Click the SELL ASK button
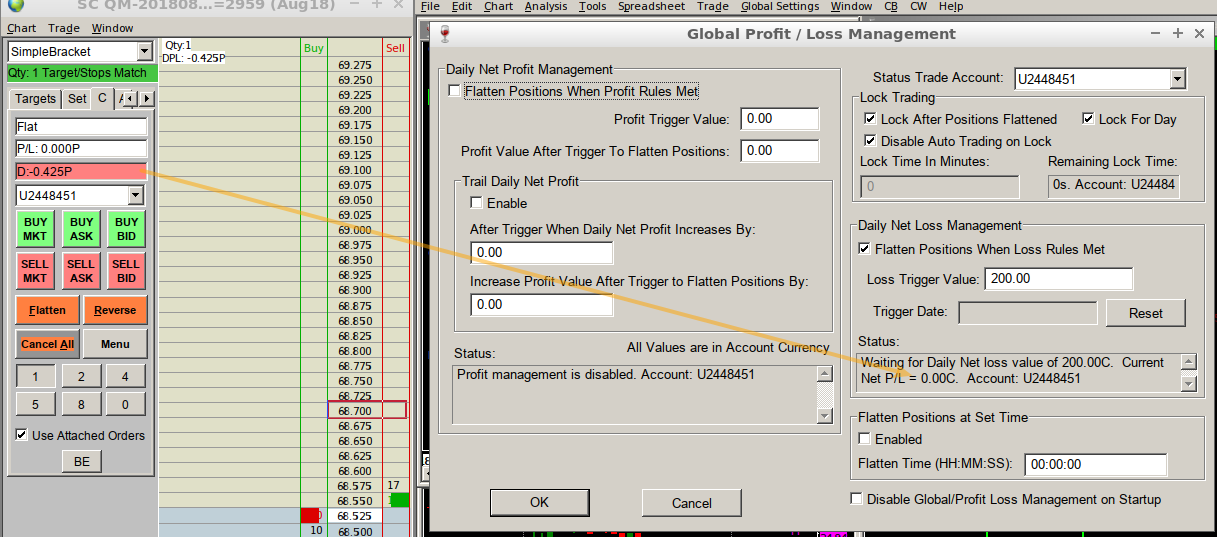The image size is (1217, 537). coord(81,271)
